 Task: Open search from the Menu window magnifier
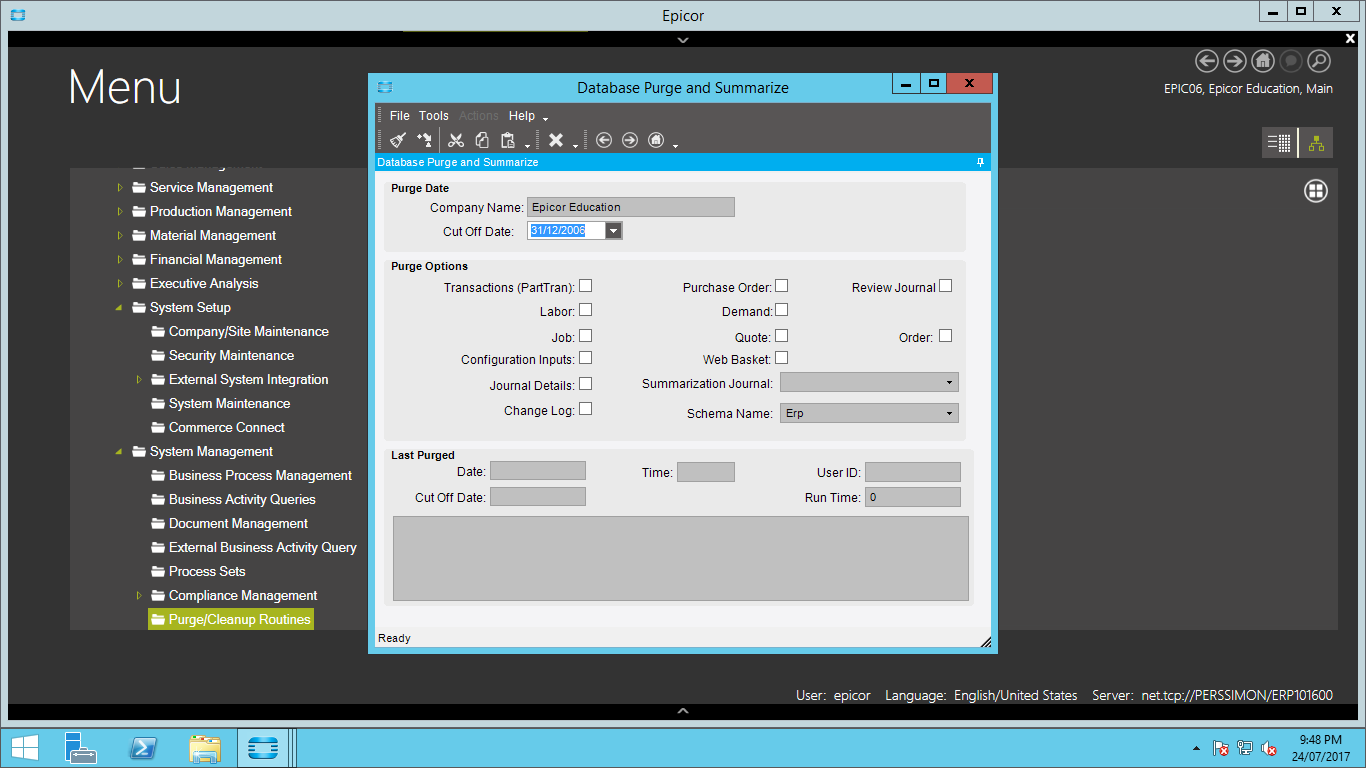pos(1319,61)
